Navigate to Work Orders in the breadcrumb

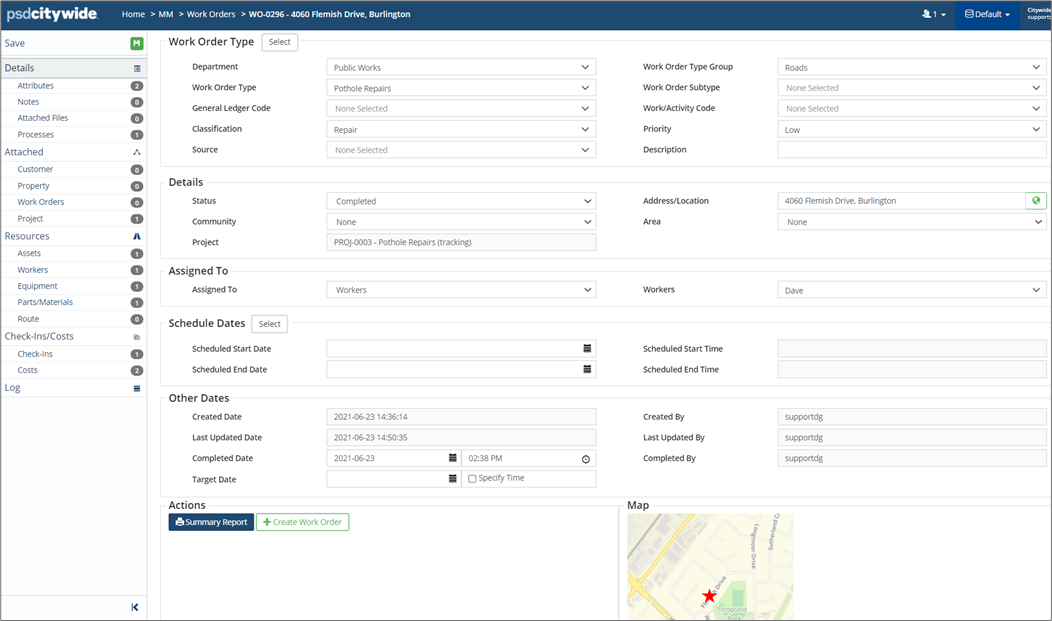click(x=209, y=15)
